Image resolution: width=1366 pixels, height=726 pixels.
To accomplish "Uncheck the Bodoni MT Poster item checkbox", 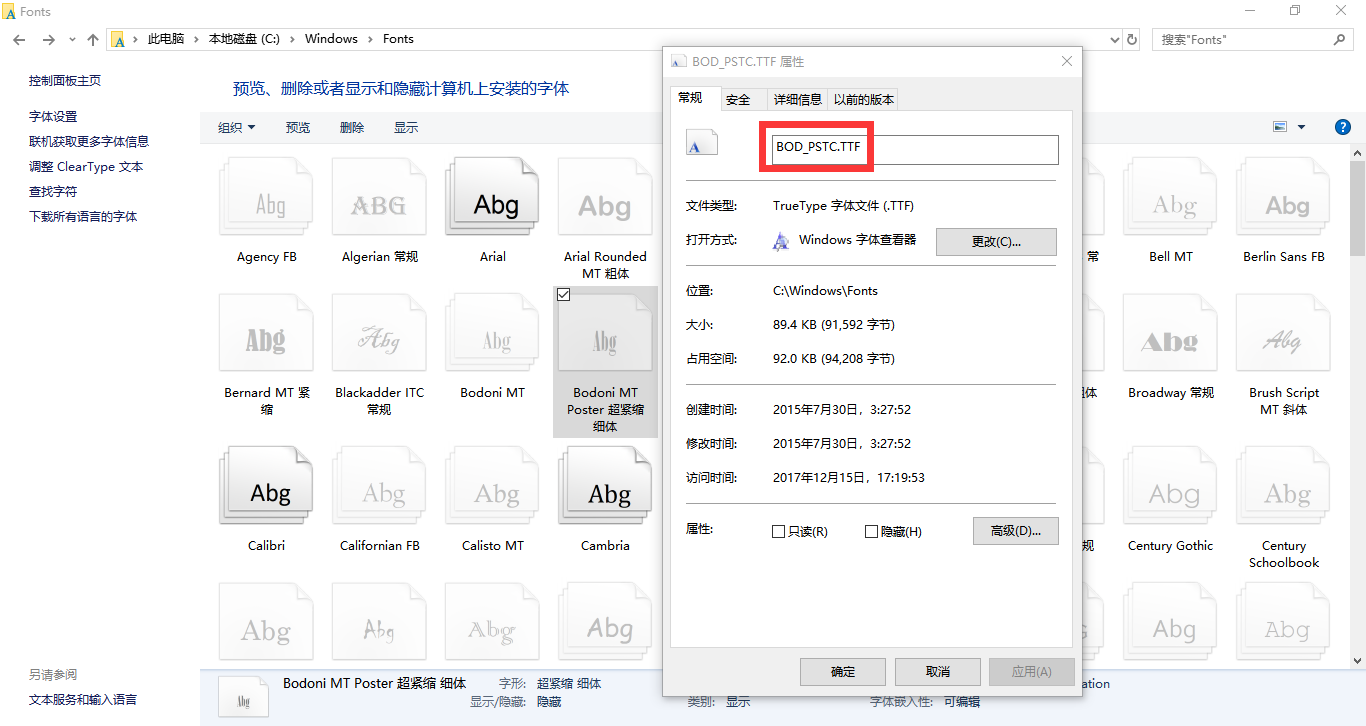I will 563,294.
